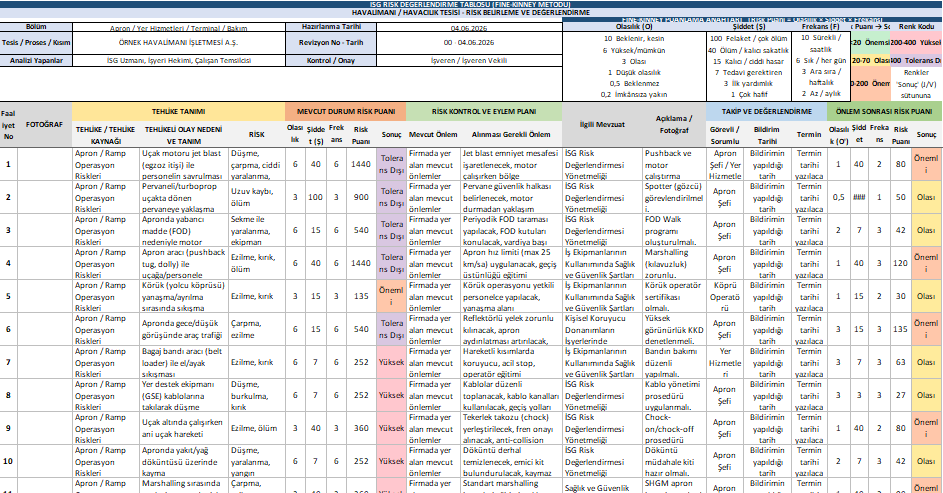Select the '0,5' probability cell in row 2
Viewport: 943px width, 493px height.
point(839,197)
